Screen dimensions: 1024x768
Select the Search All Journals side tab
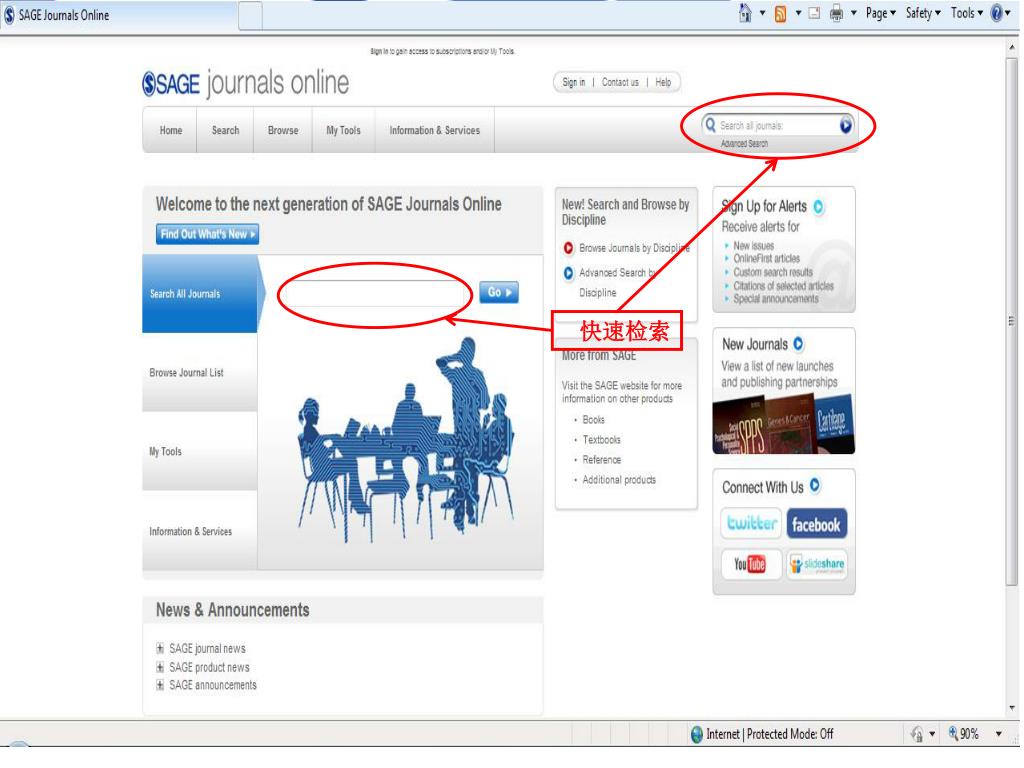pos(200,295)
